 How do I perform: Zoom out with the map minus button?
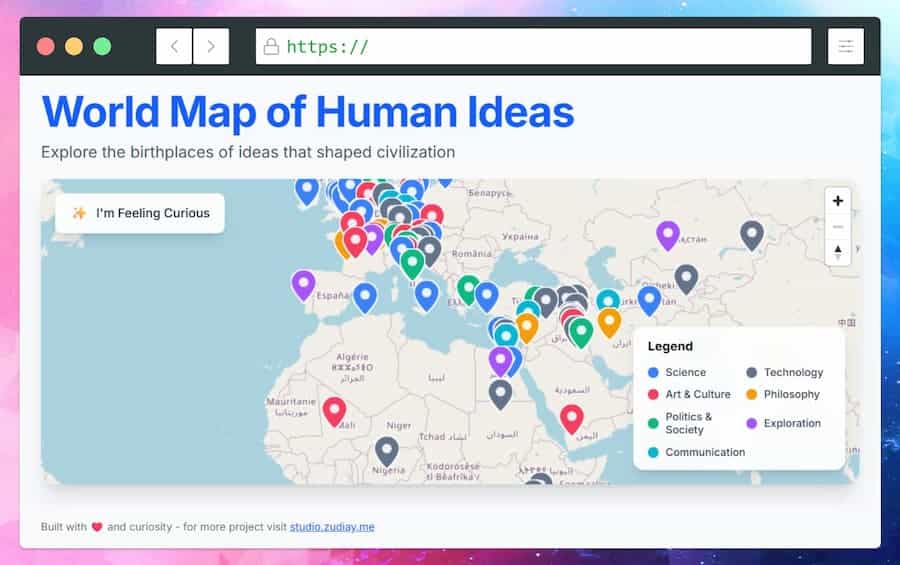point(837,226)
